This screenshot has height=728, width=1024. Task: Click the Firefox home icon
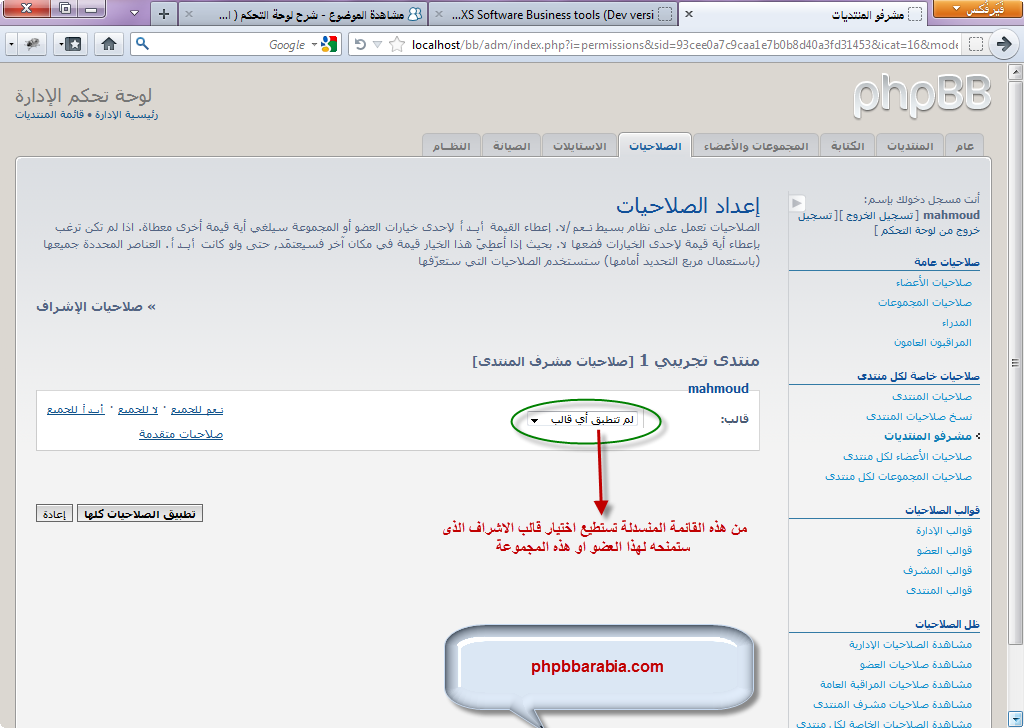(108, 44)
